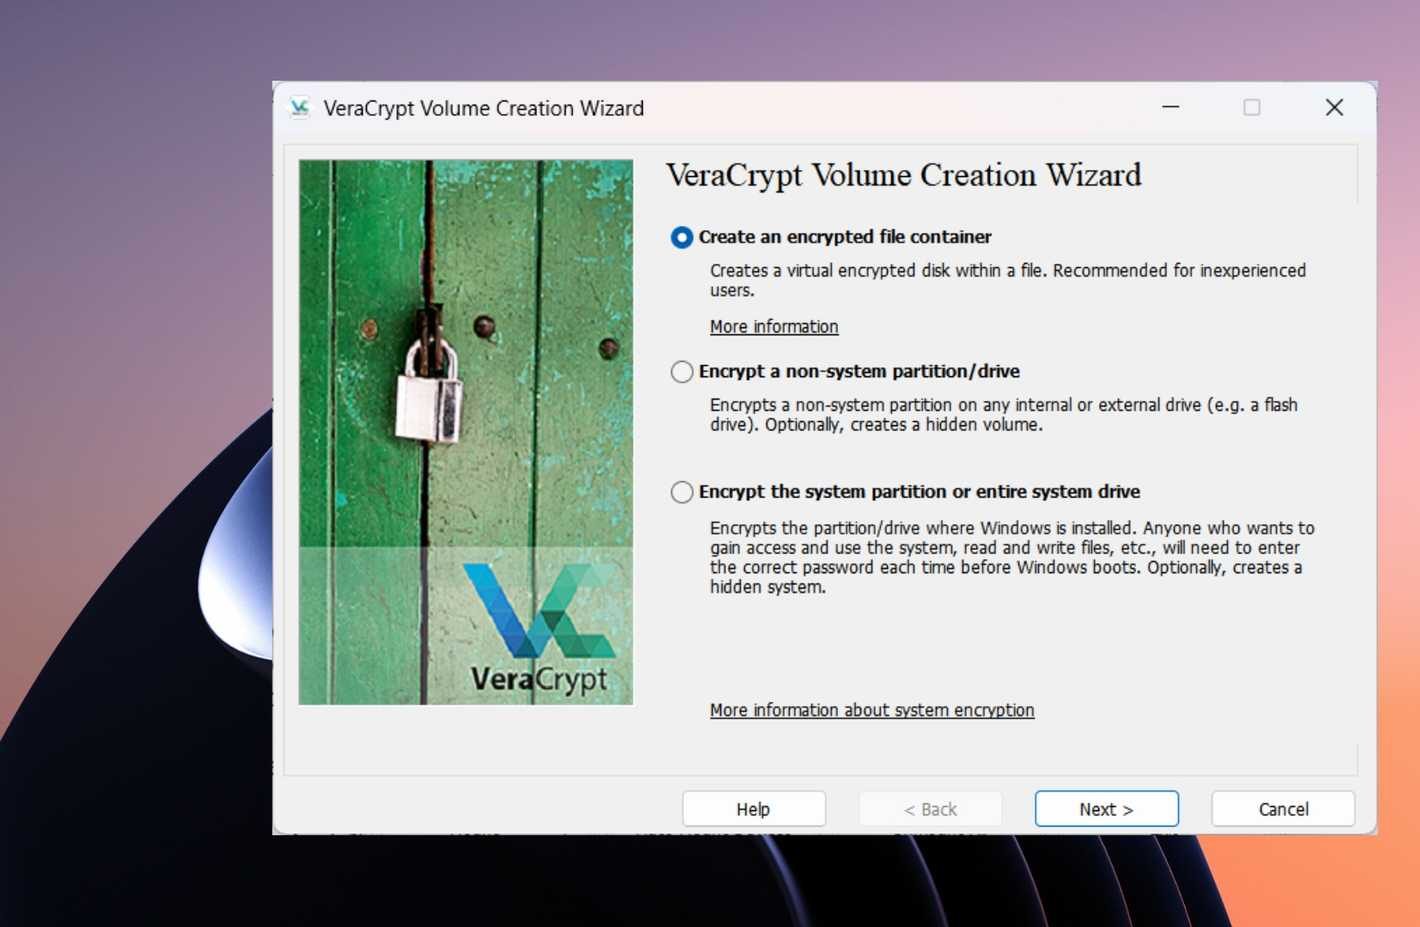Open More information about system encryption link
Viewport: 1420px width, 927px height.
click(872, 710)
